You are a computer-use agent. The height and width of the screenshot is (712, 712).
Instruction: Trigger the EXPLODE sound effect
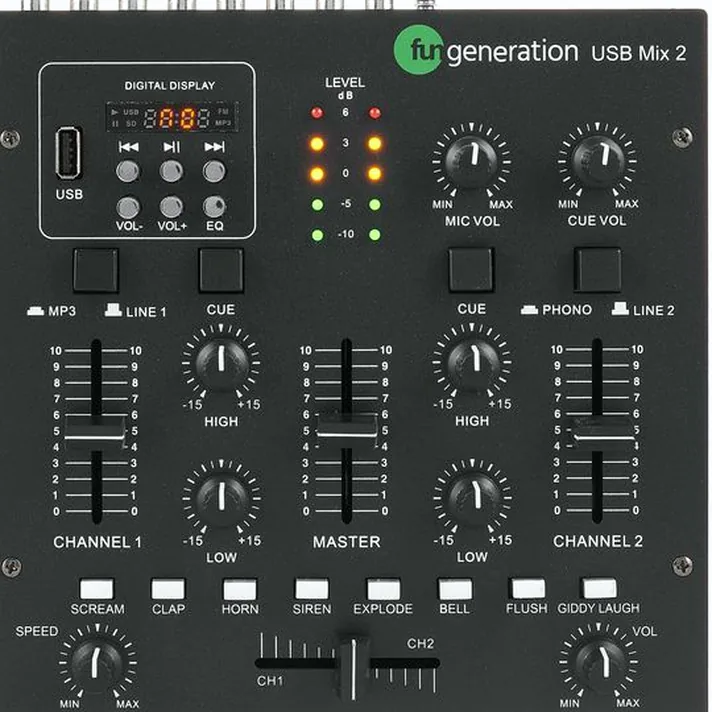pyautogui.click(x=383, y=589)
